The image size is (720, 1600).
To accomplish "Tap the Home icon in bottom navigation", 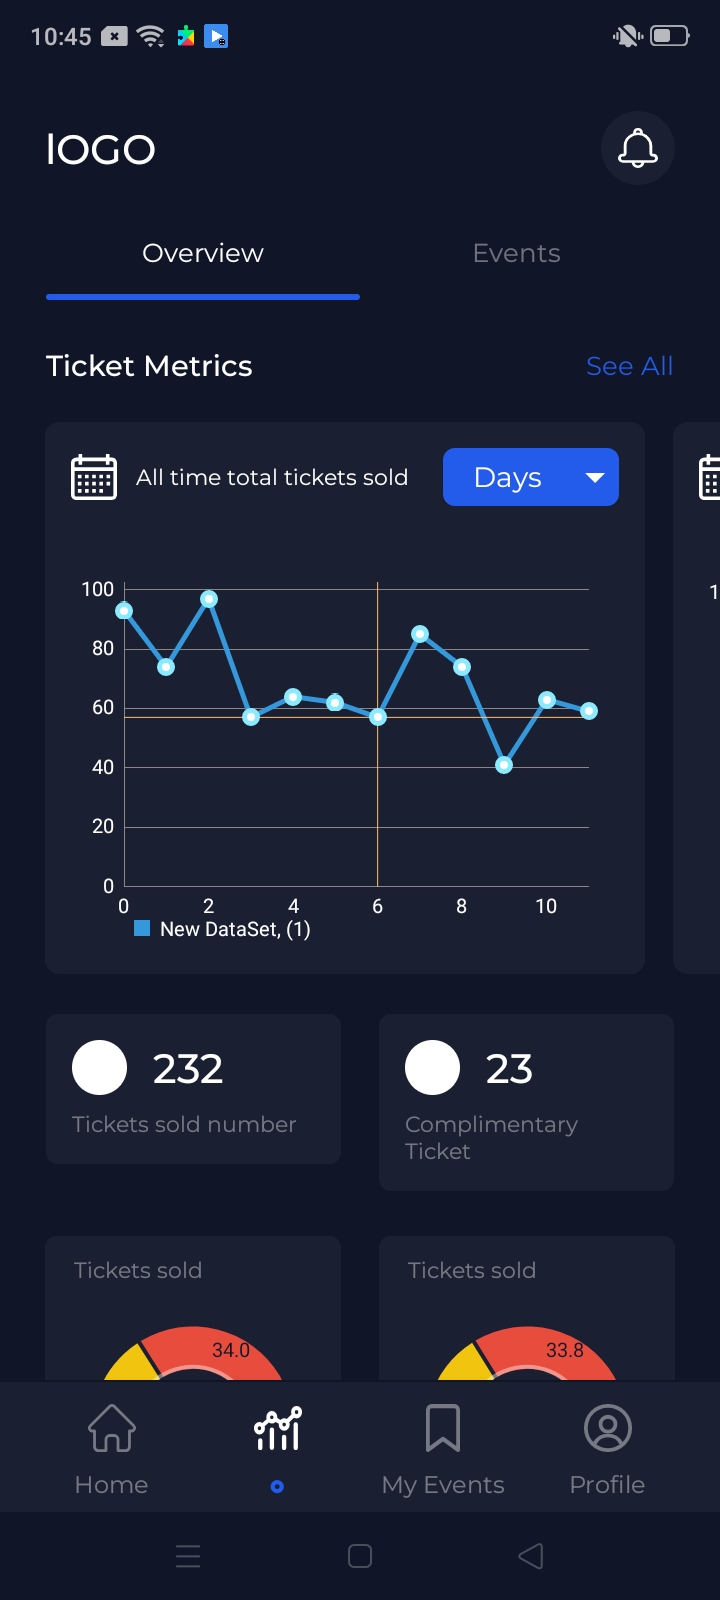I will (x=111, y=1428).
